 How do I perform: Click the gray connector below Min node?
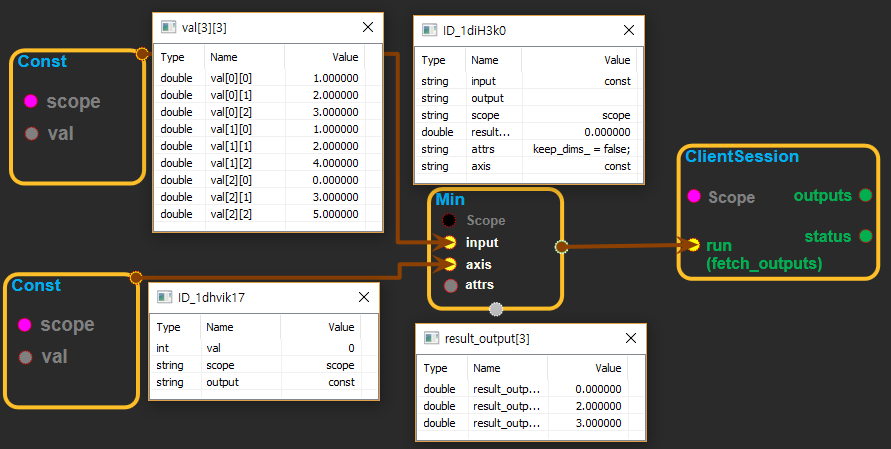(x=496, y=309)
